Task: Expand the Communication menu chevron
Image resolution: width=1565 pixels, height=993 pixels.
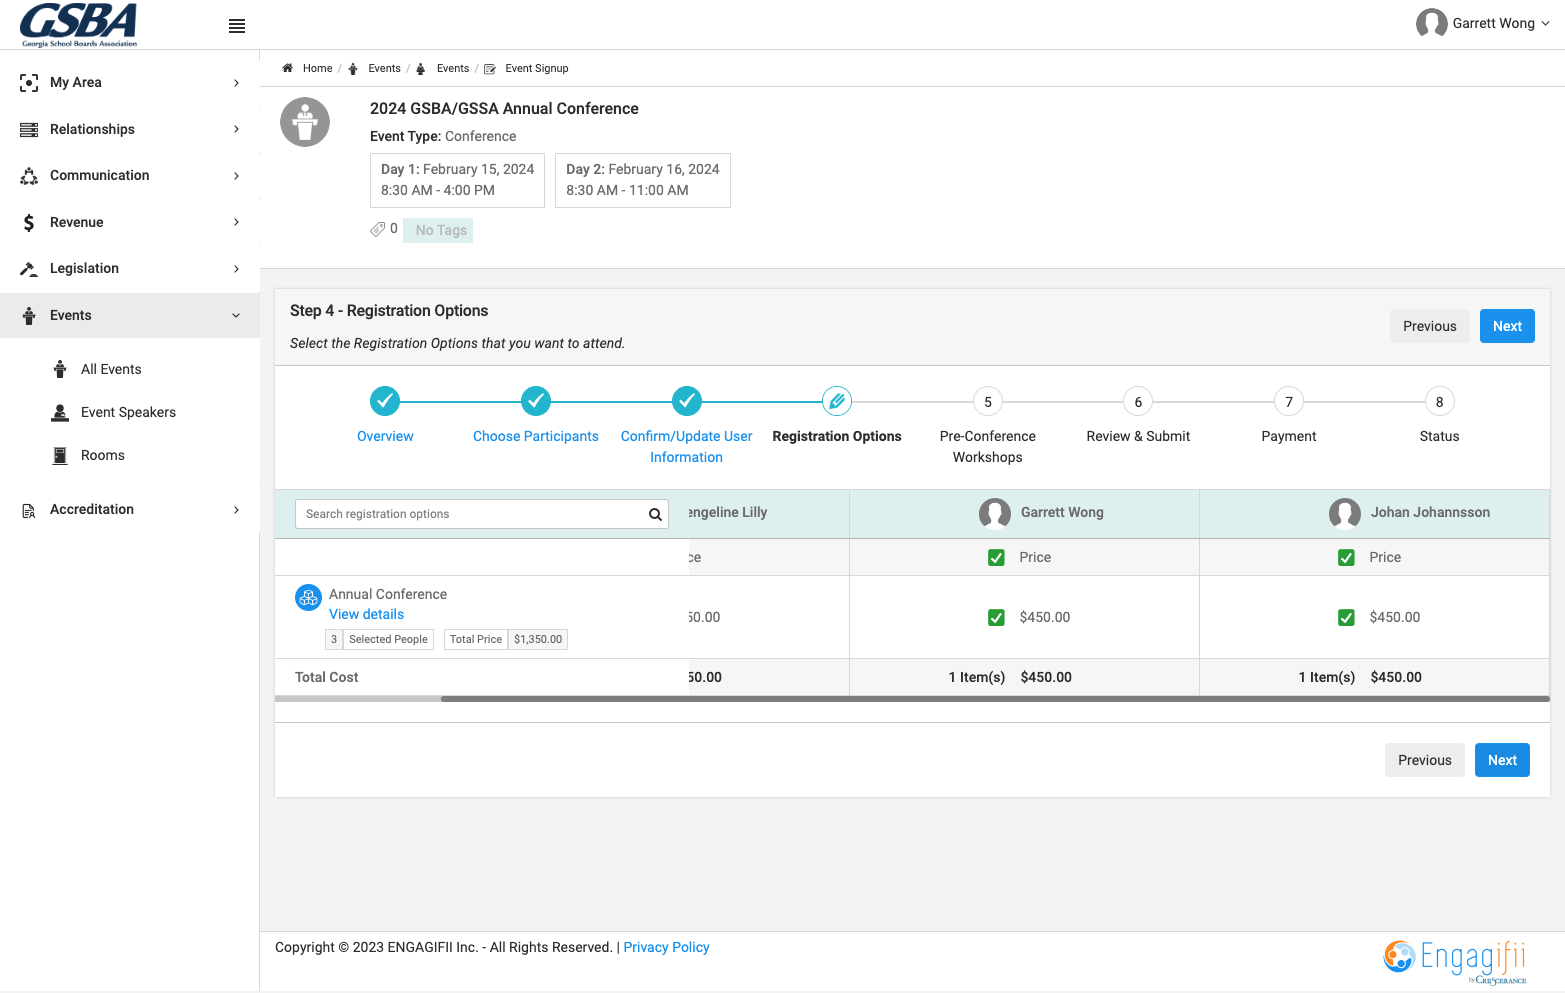Action: click(236, 176)
